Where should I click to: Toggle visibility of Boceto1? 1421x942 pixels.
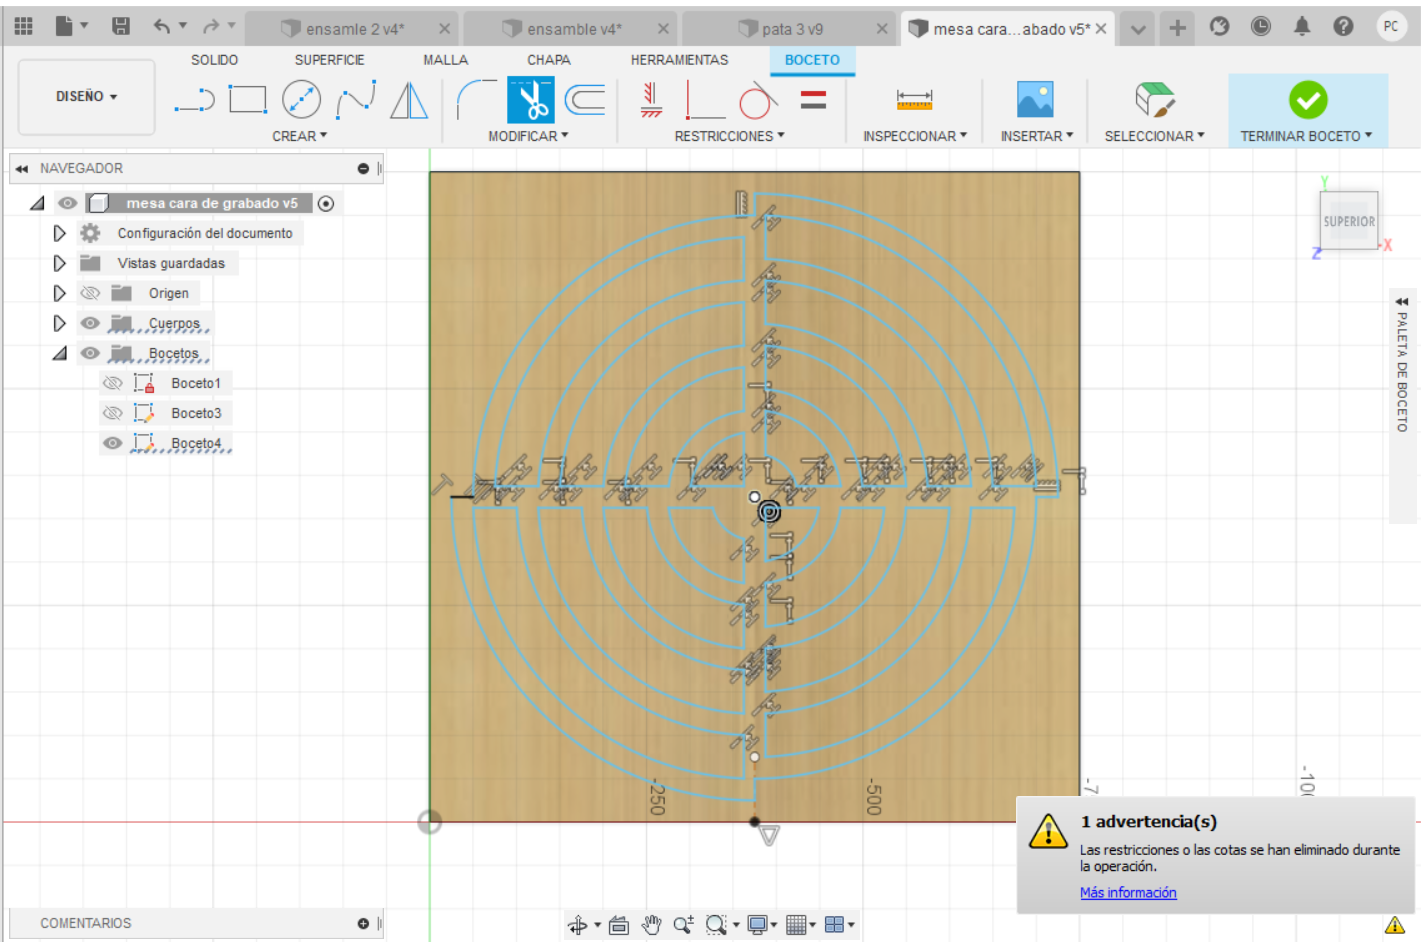tap(113, 383)
